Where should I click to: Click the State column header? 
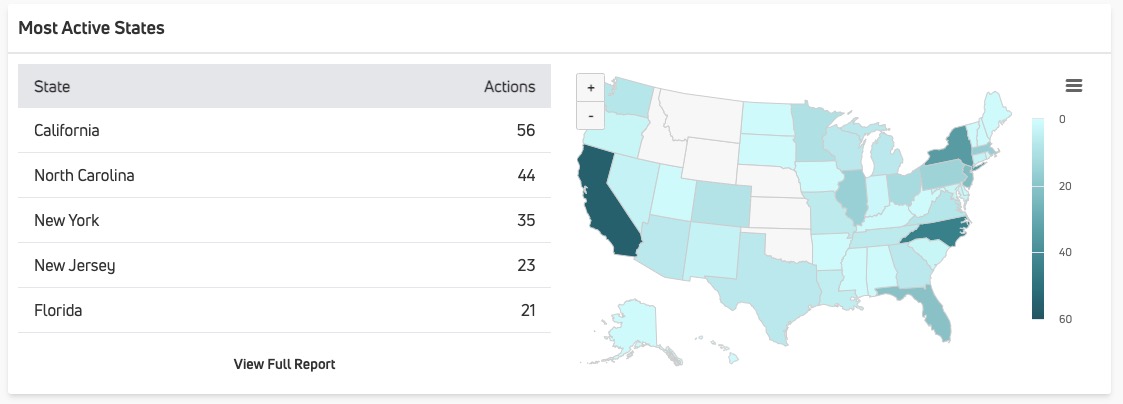coord(52,87)
